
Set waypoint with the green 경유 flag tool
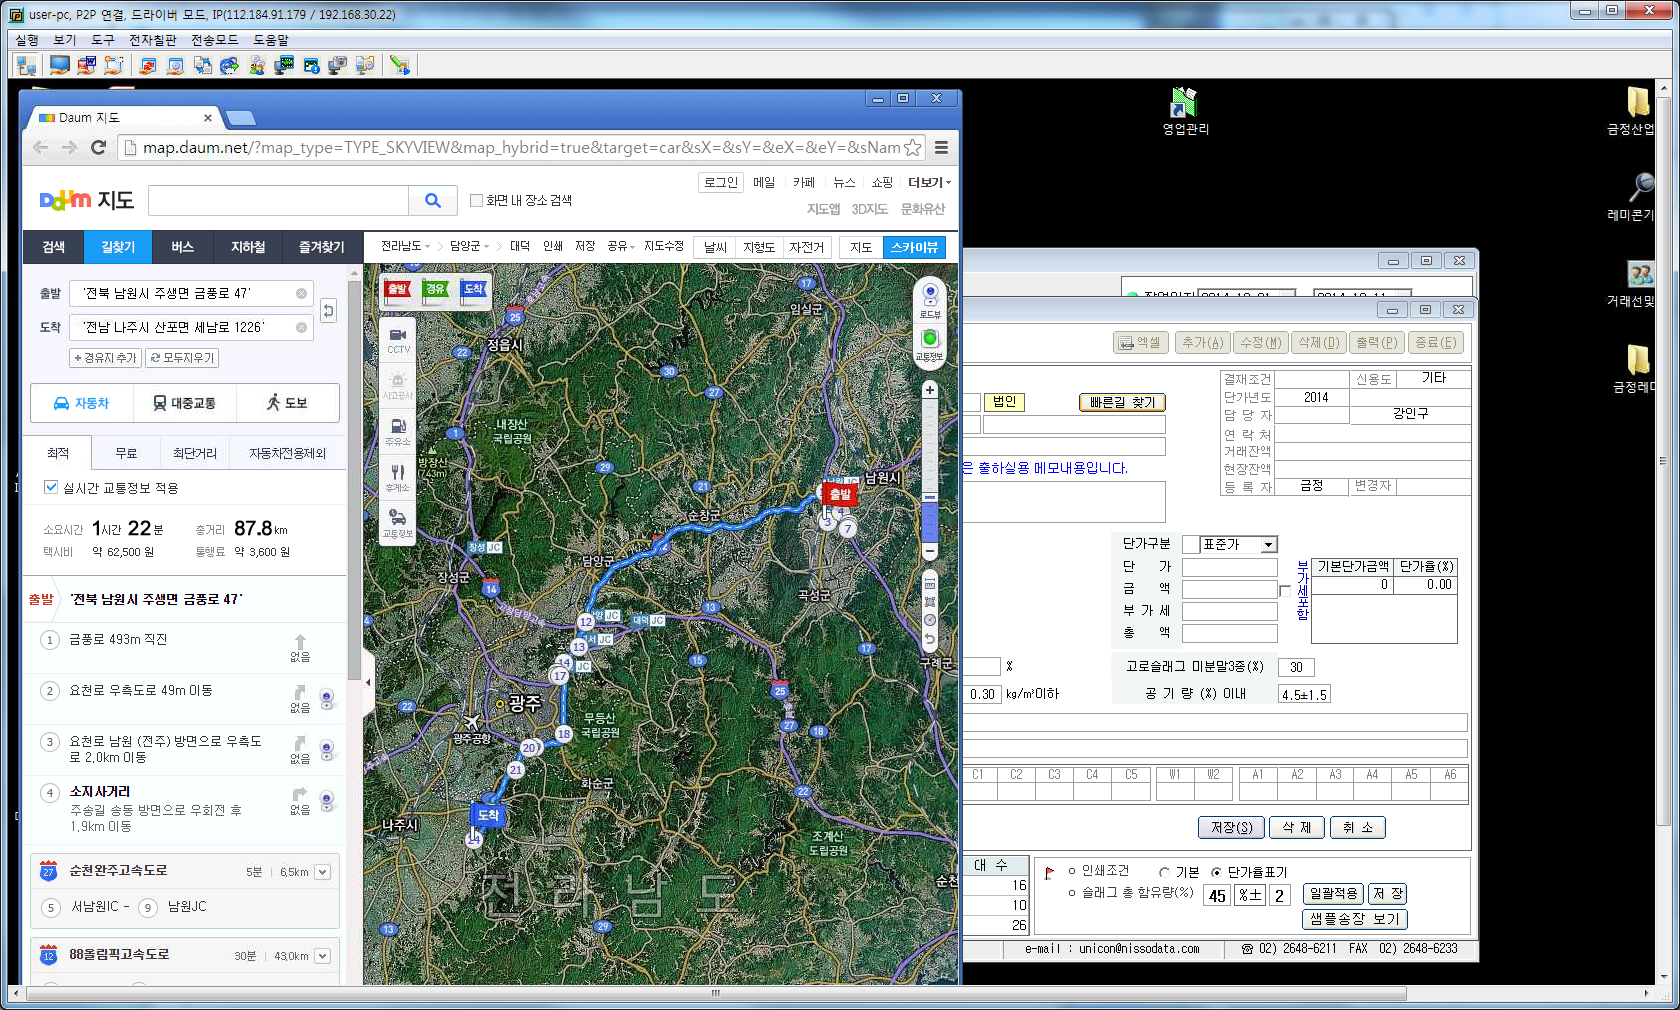(x=436, y=290)
